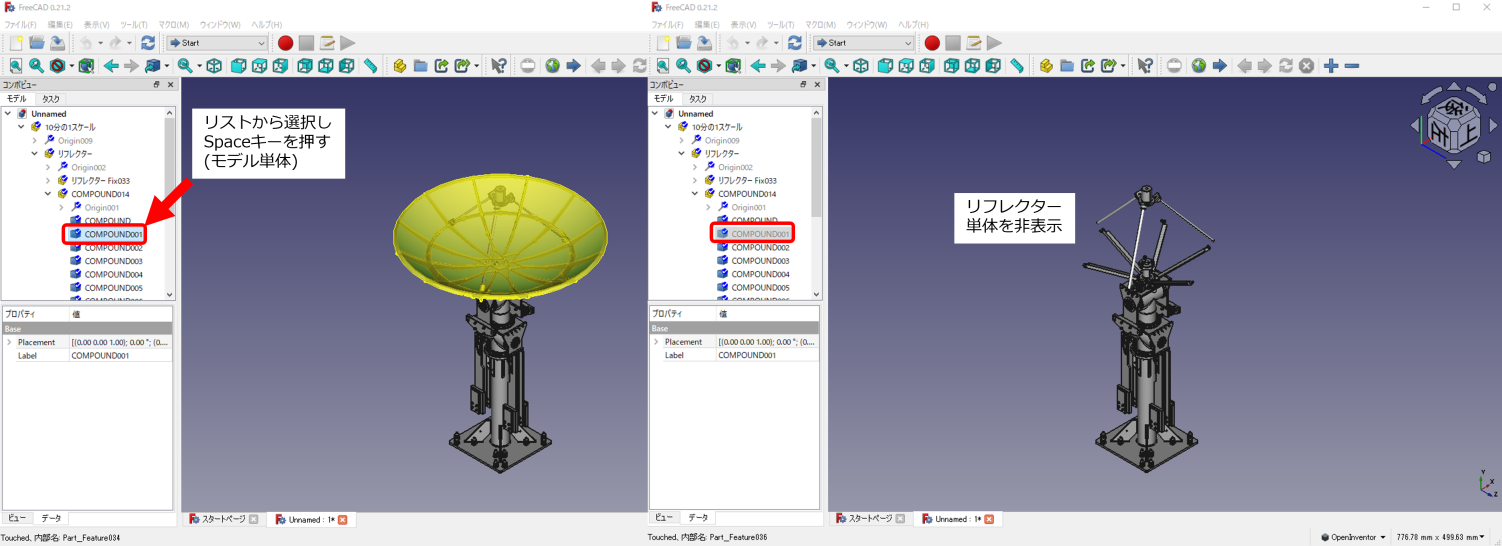Click the blue minus zoom-out toolbar icon
Screen dimensions: 1502x546
[x=1352, y=66]
